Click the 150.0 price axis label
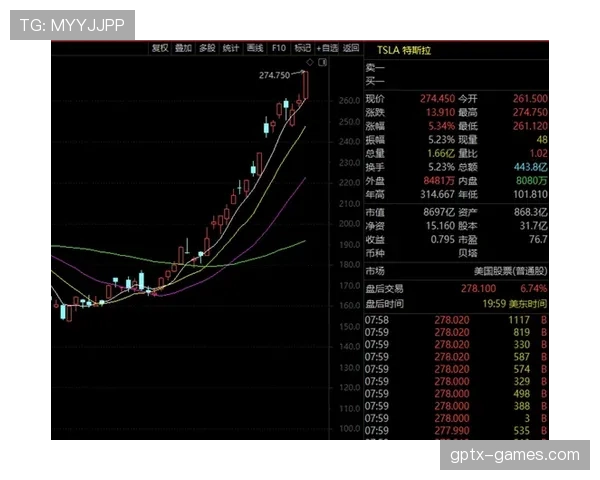This screenshot has width=600, height=480. tap(349, 327)
